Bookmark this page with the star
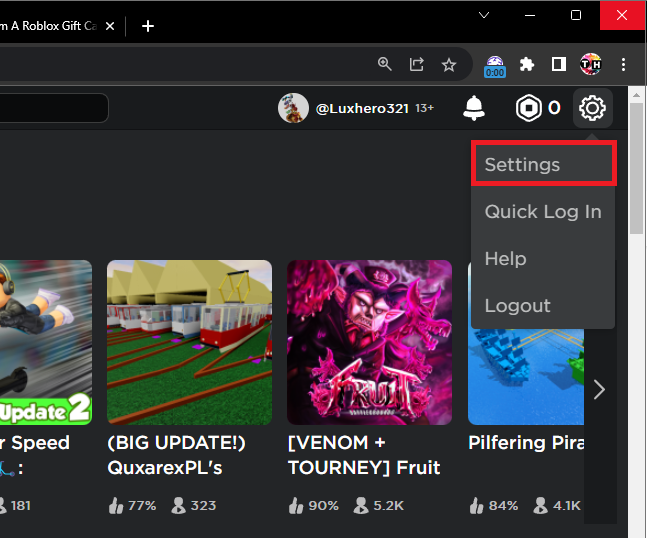 [x=449, y=65]
